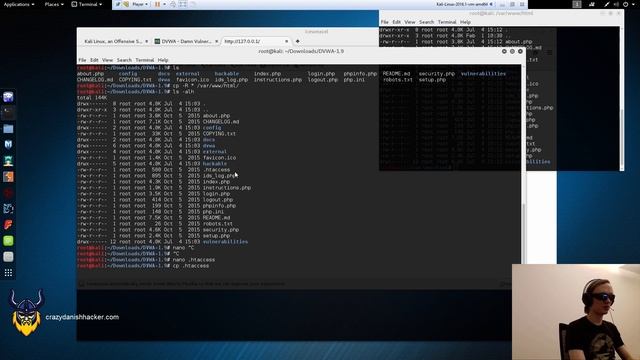Launch Armitage from the dock
The image size is (640, 360).
coord(8,161)
